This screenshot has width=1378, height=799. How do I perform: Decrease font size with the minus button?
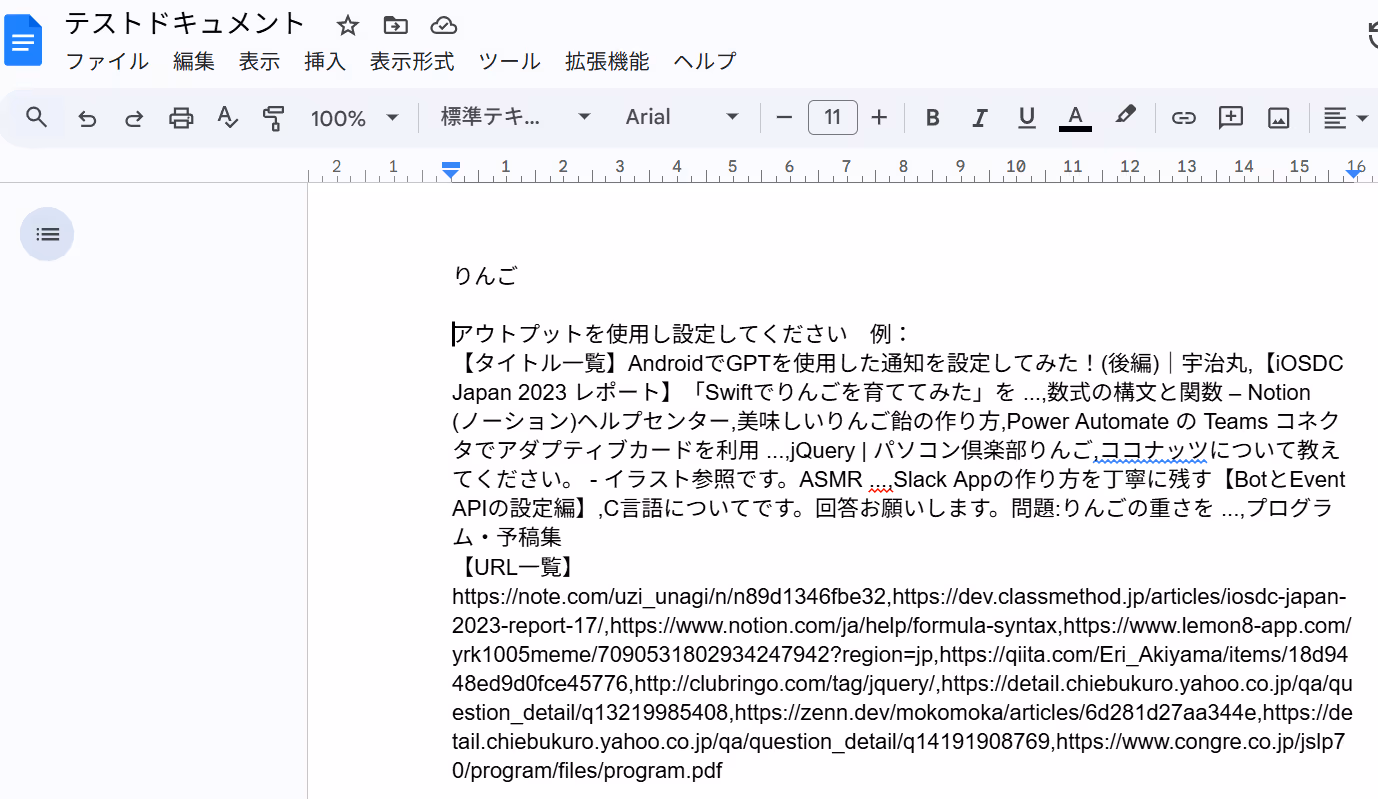(784, 118)
